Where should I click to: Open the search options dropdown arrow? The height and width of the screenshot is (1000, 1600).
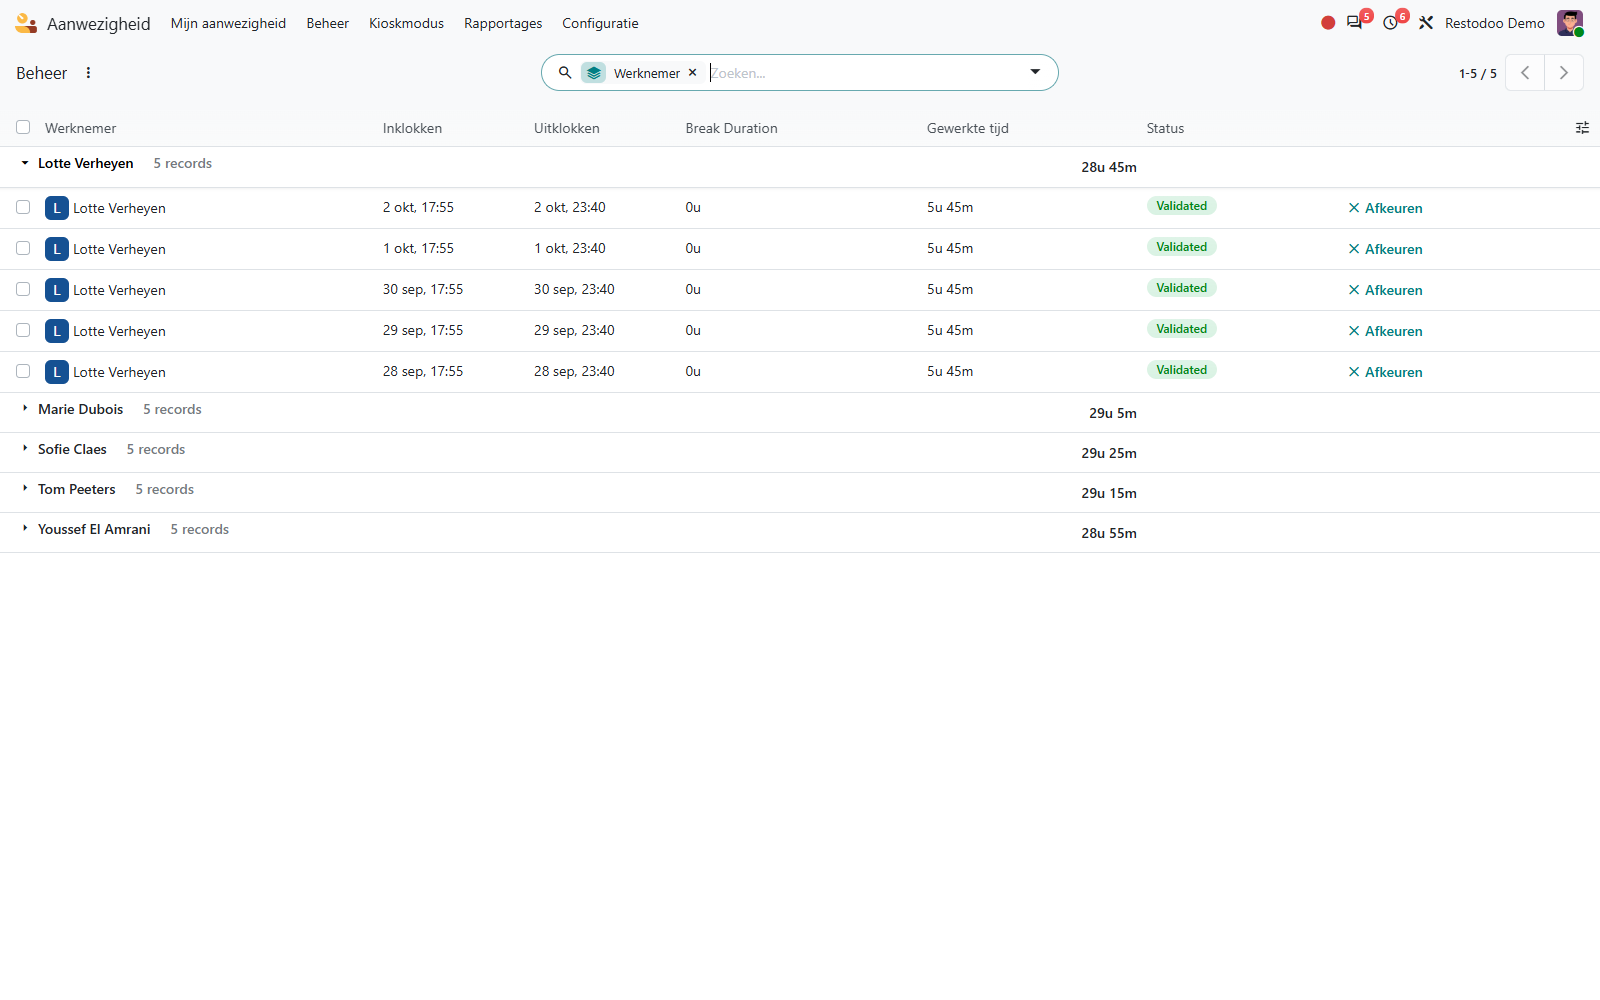tap(1035, 72)
